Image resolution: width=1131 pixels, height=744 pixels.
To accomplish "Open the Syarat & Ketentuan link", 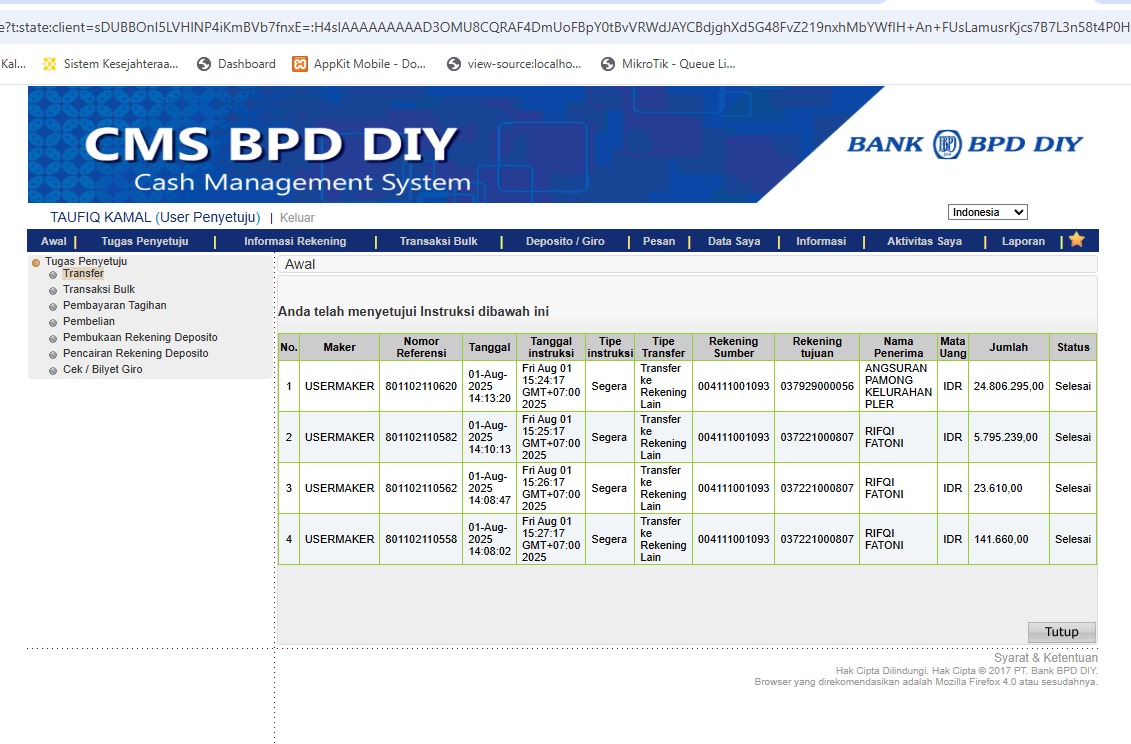I will [x=1046, y=657].
